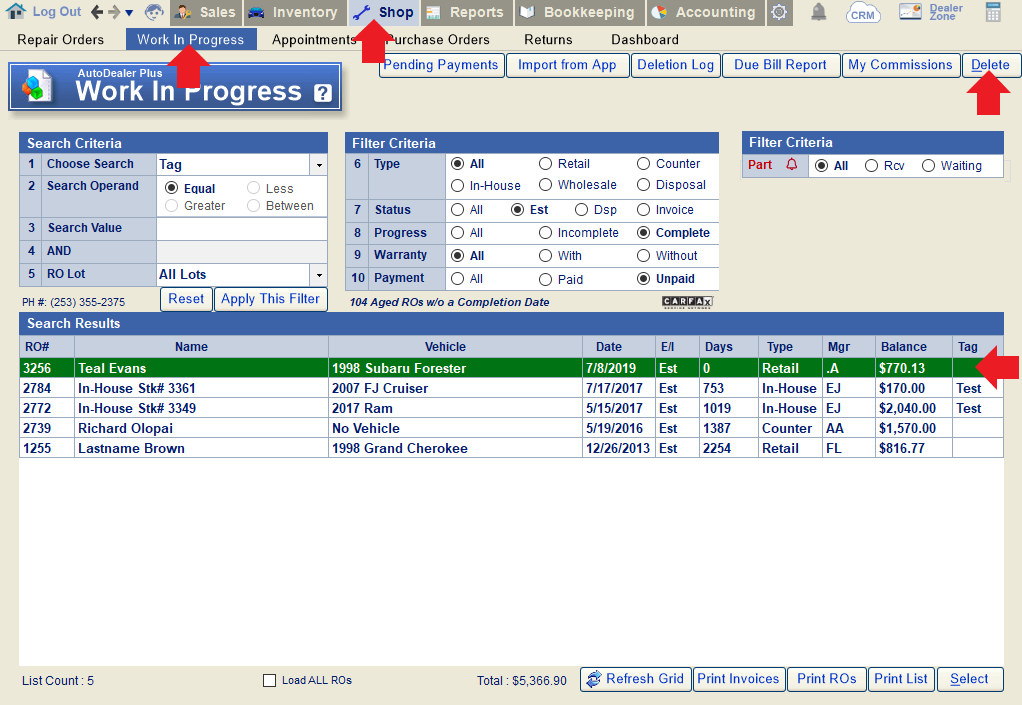Click the face avatar icon in top bar
Image resolution: width=1022 pixels, height=705 pixels.
coord(154,12)
